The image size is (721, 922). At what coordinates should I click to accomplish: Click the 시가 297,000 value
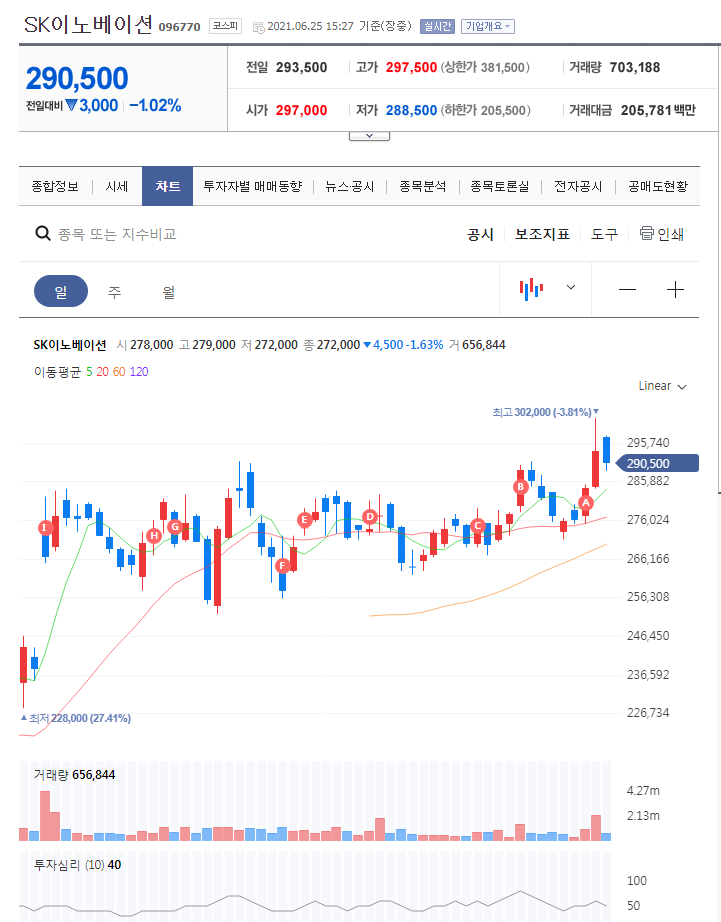point(301,110)
